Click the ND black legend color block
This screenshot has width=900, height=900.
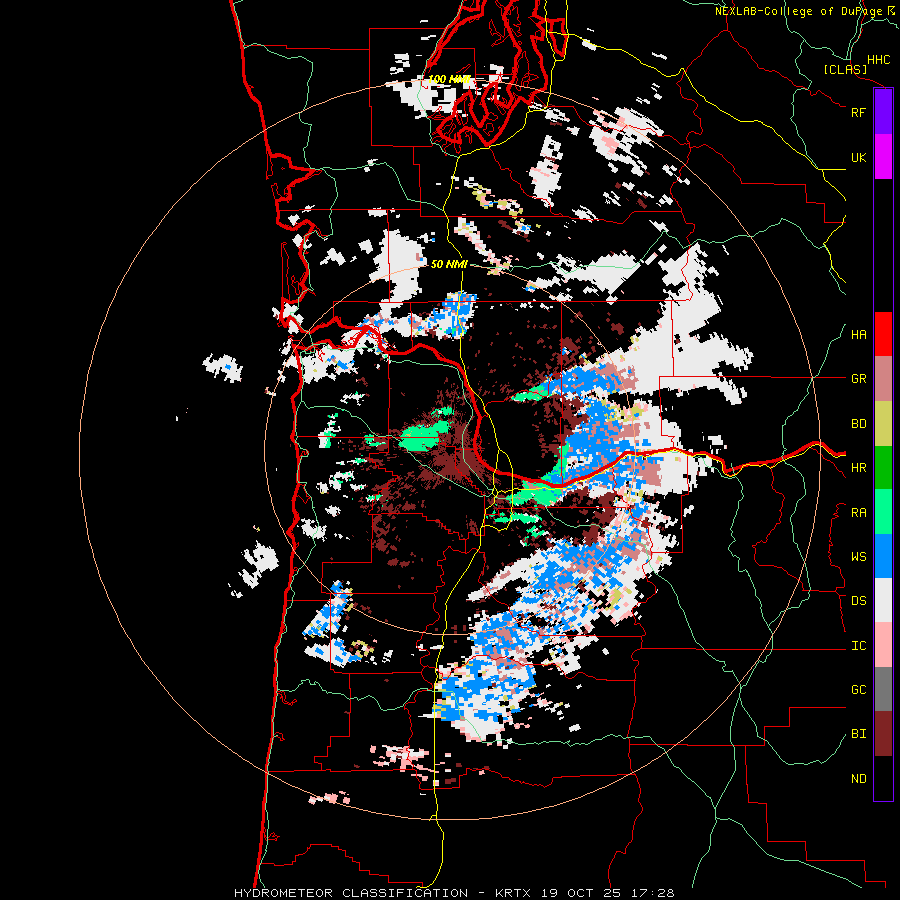(x=883, y=778)
